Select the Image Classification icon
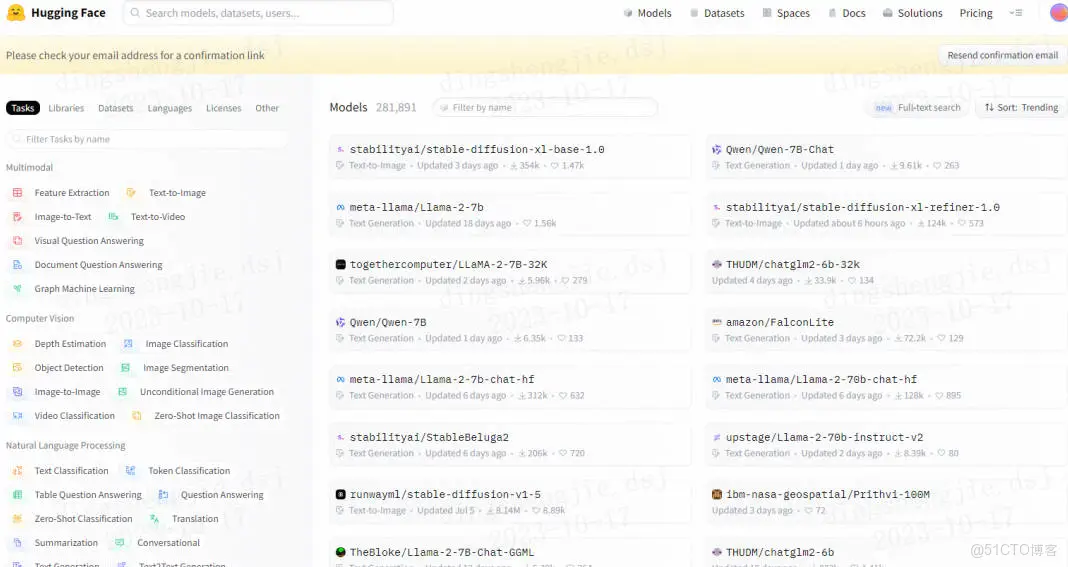1068x567 pixels. pos(128,344)
